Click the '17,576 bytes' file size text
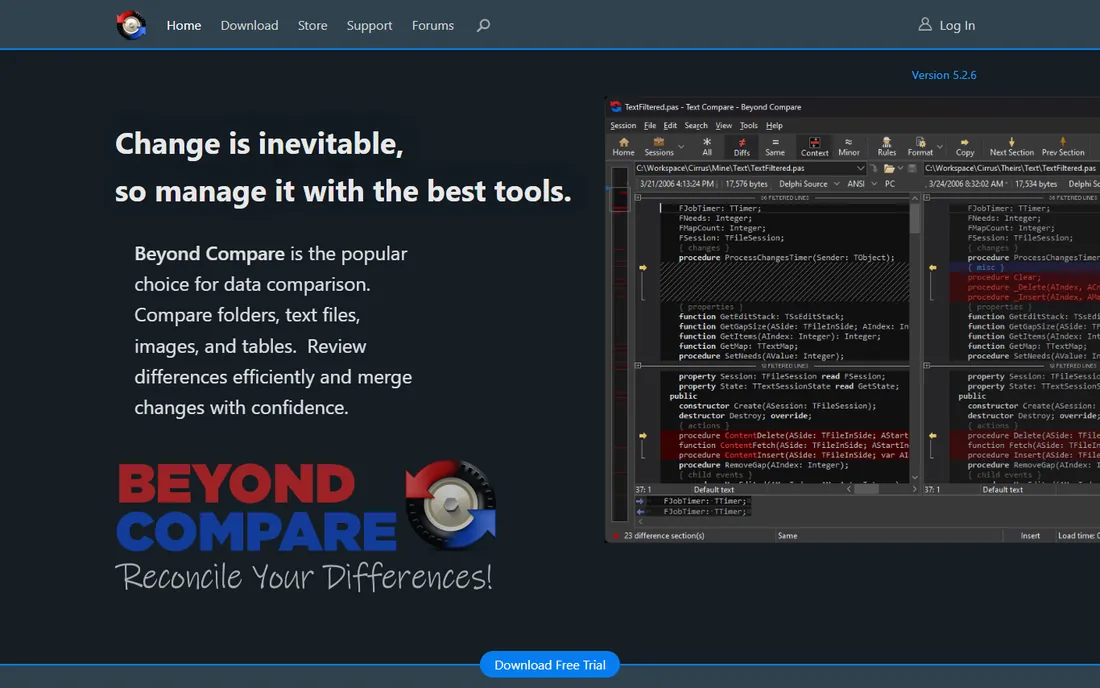The height and width of the screenshot is (688, 1100). pos(746,184)
